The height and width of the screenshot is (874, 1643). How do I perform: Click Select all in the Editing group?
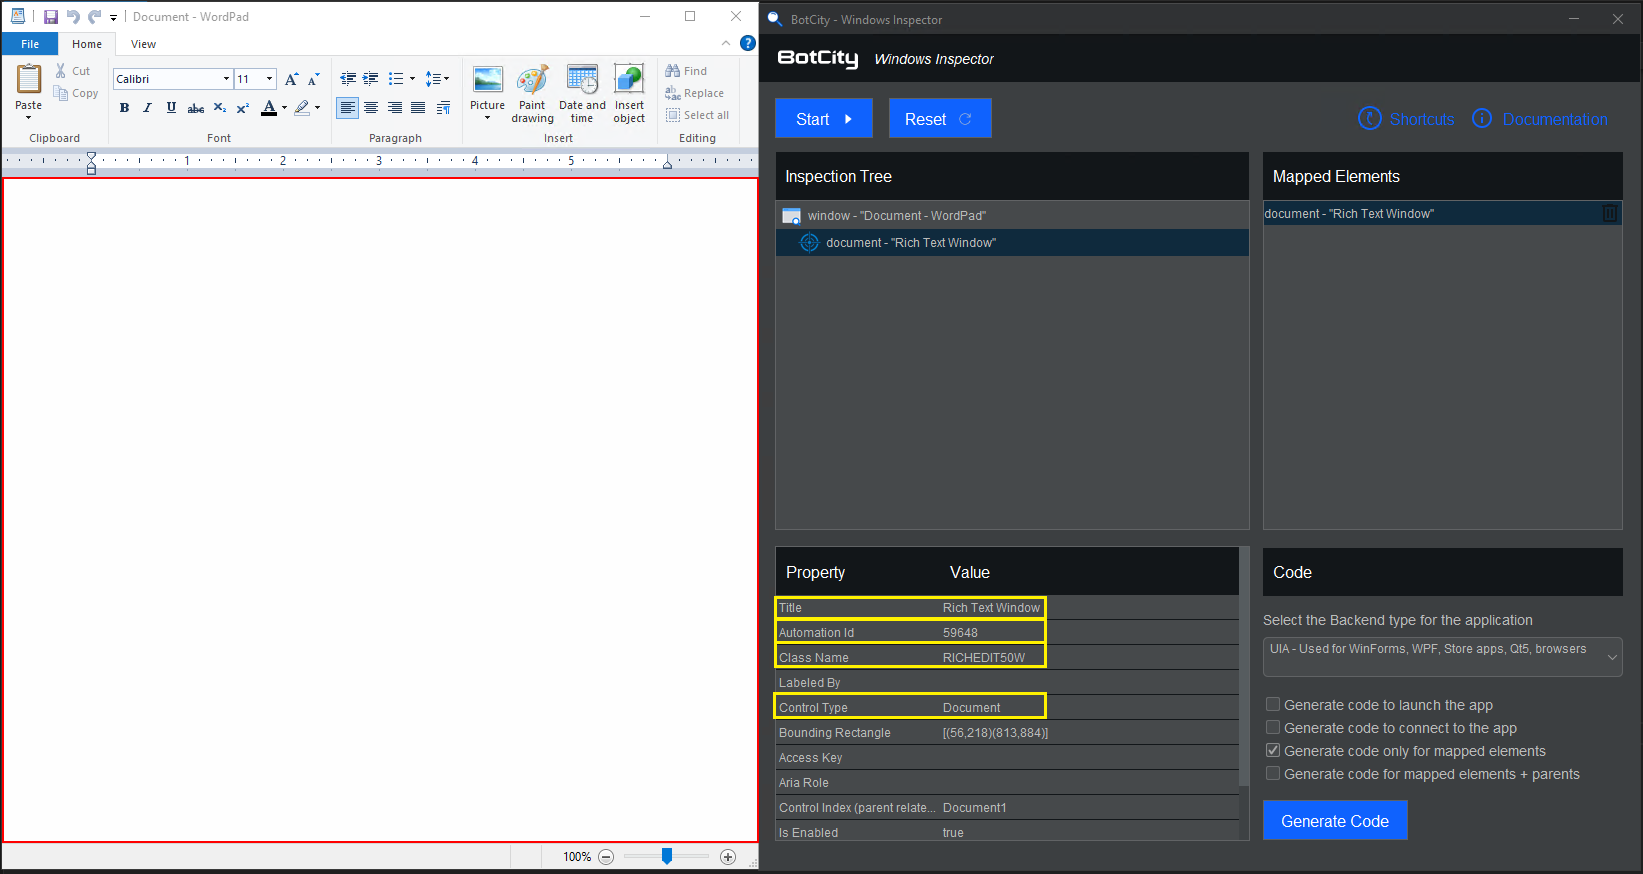click(x=698, y=115)
